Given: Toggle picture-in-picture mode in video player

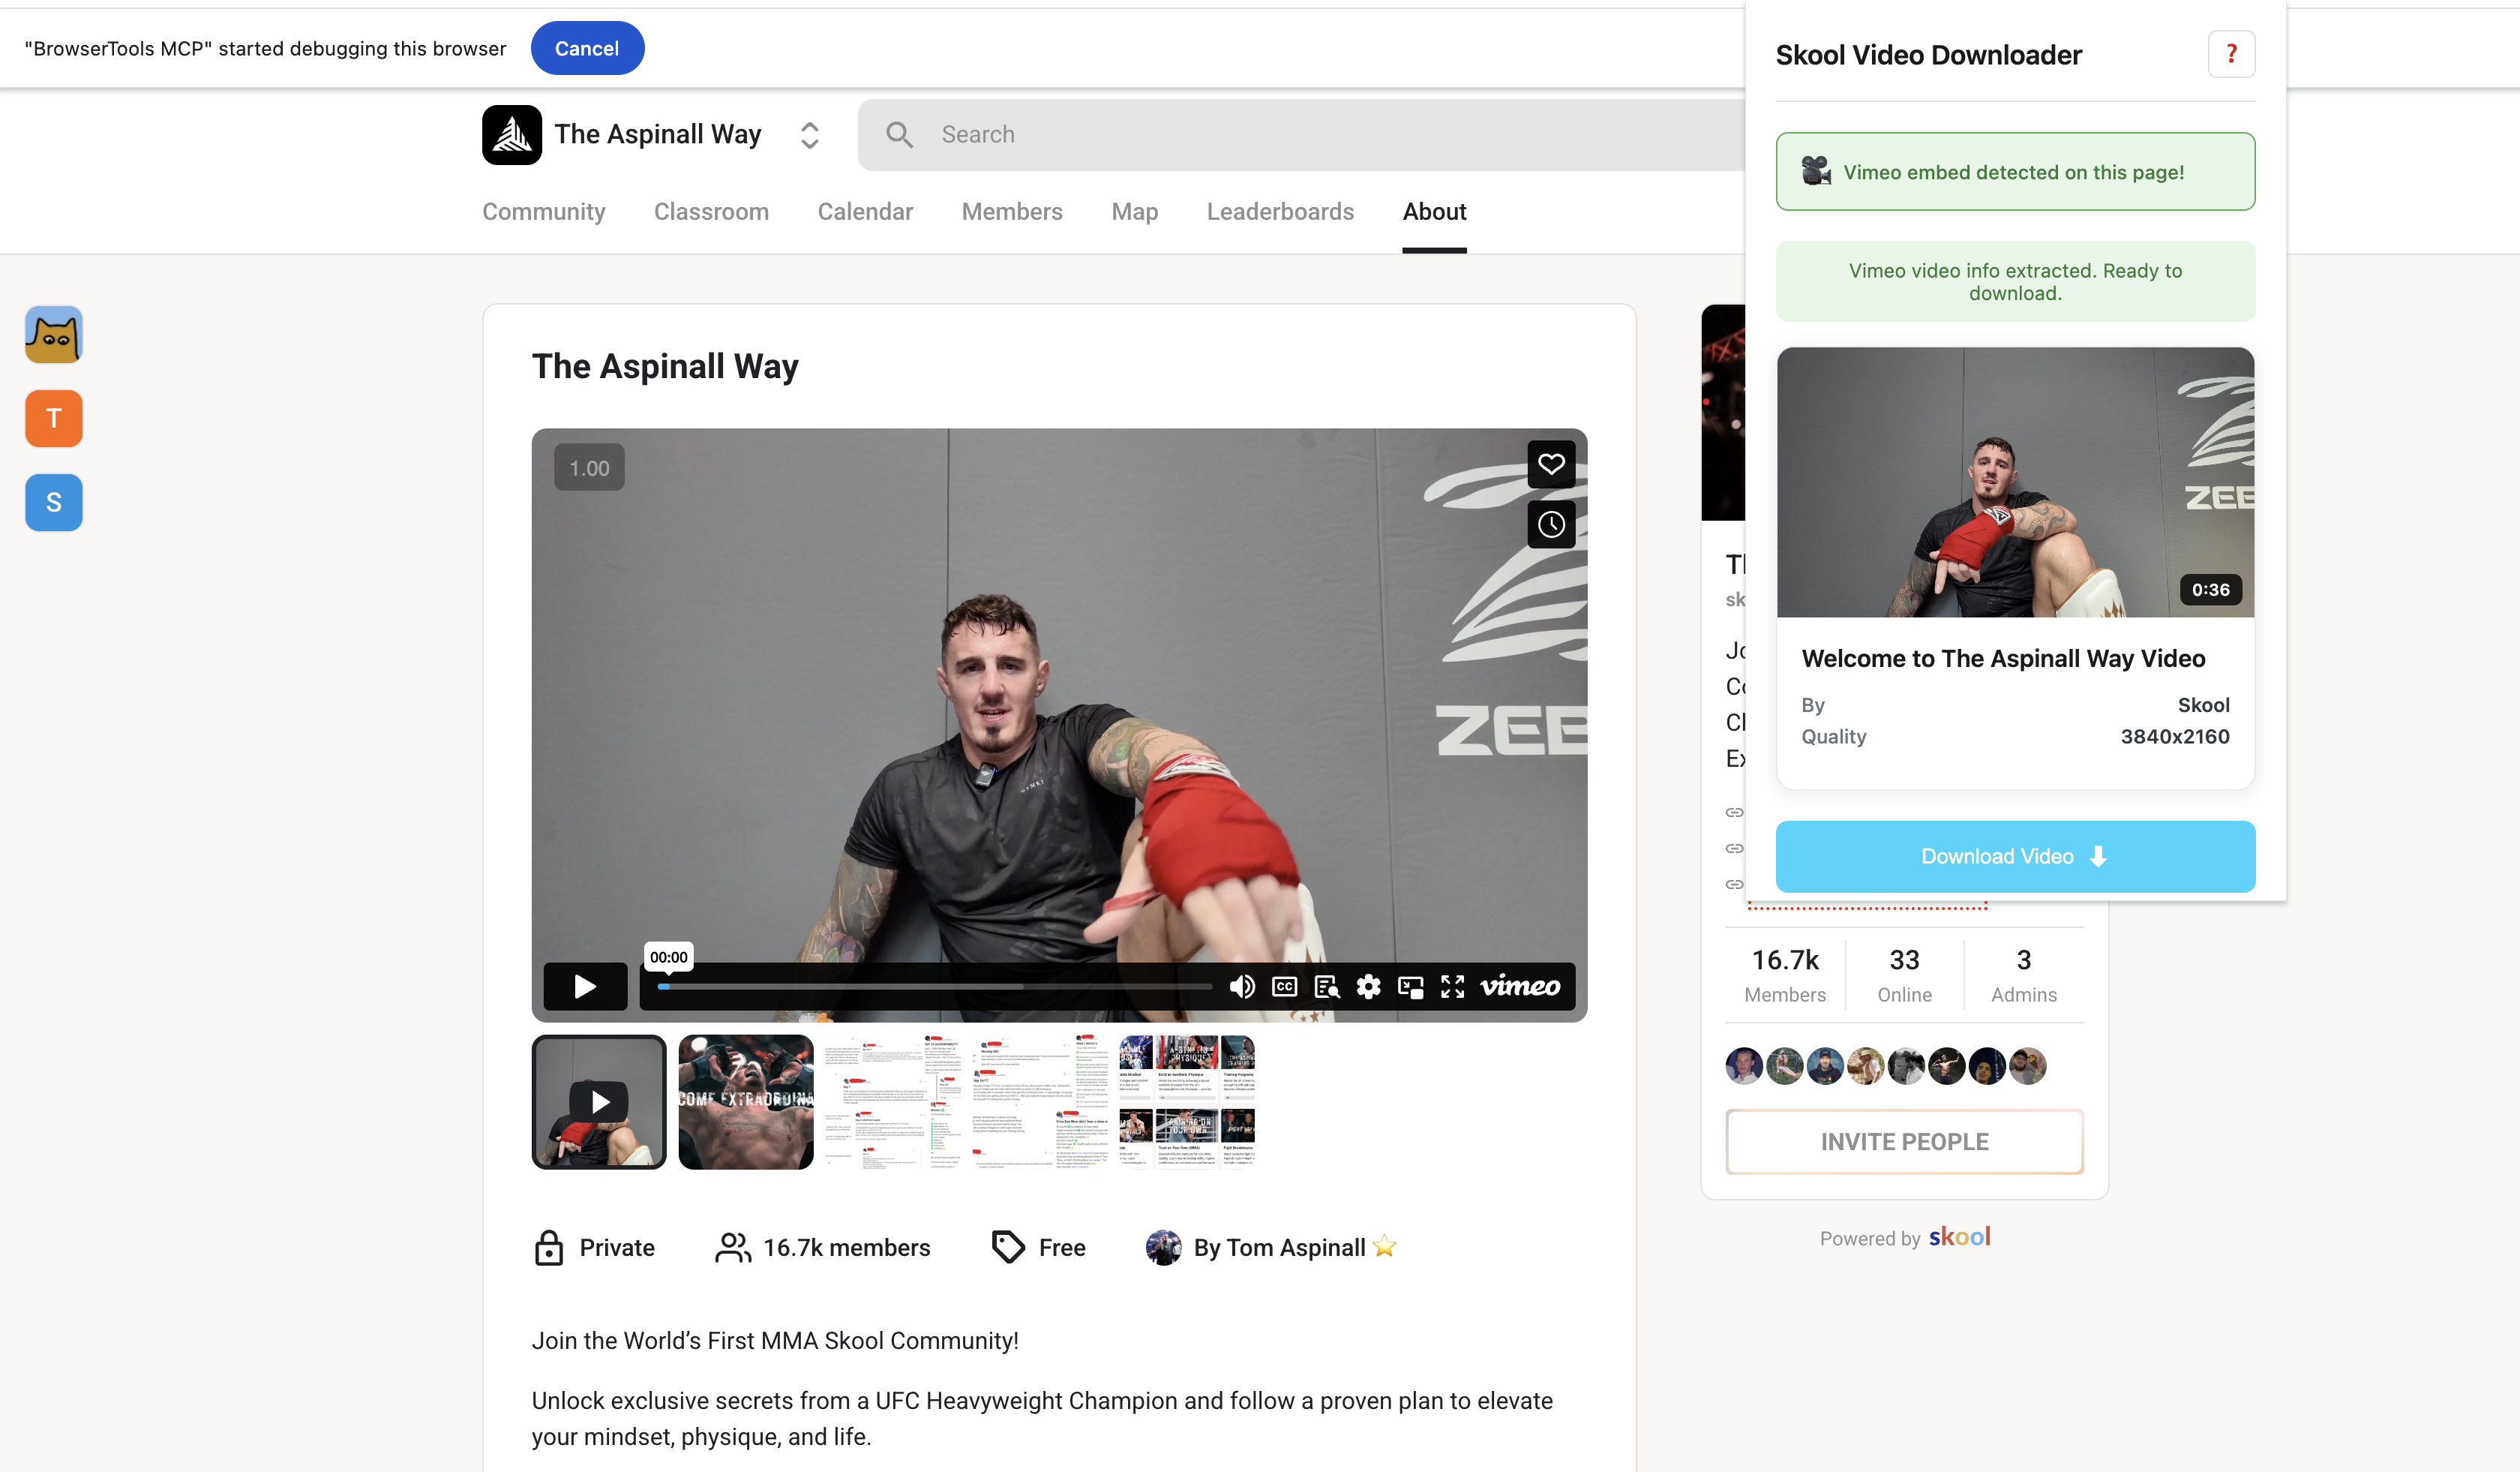Looking at the screenshot, I should pyautogui.click(x=1411, y=987).
